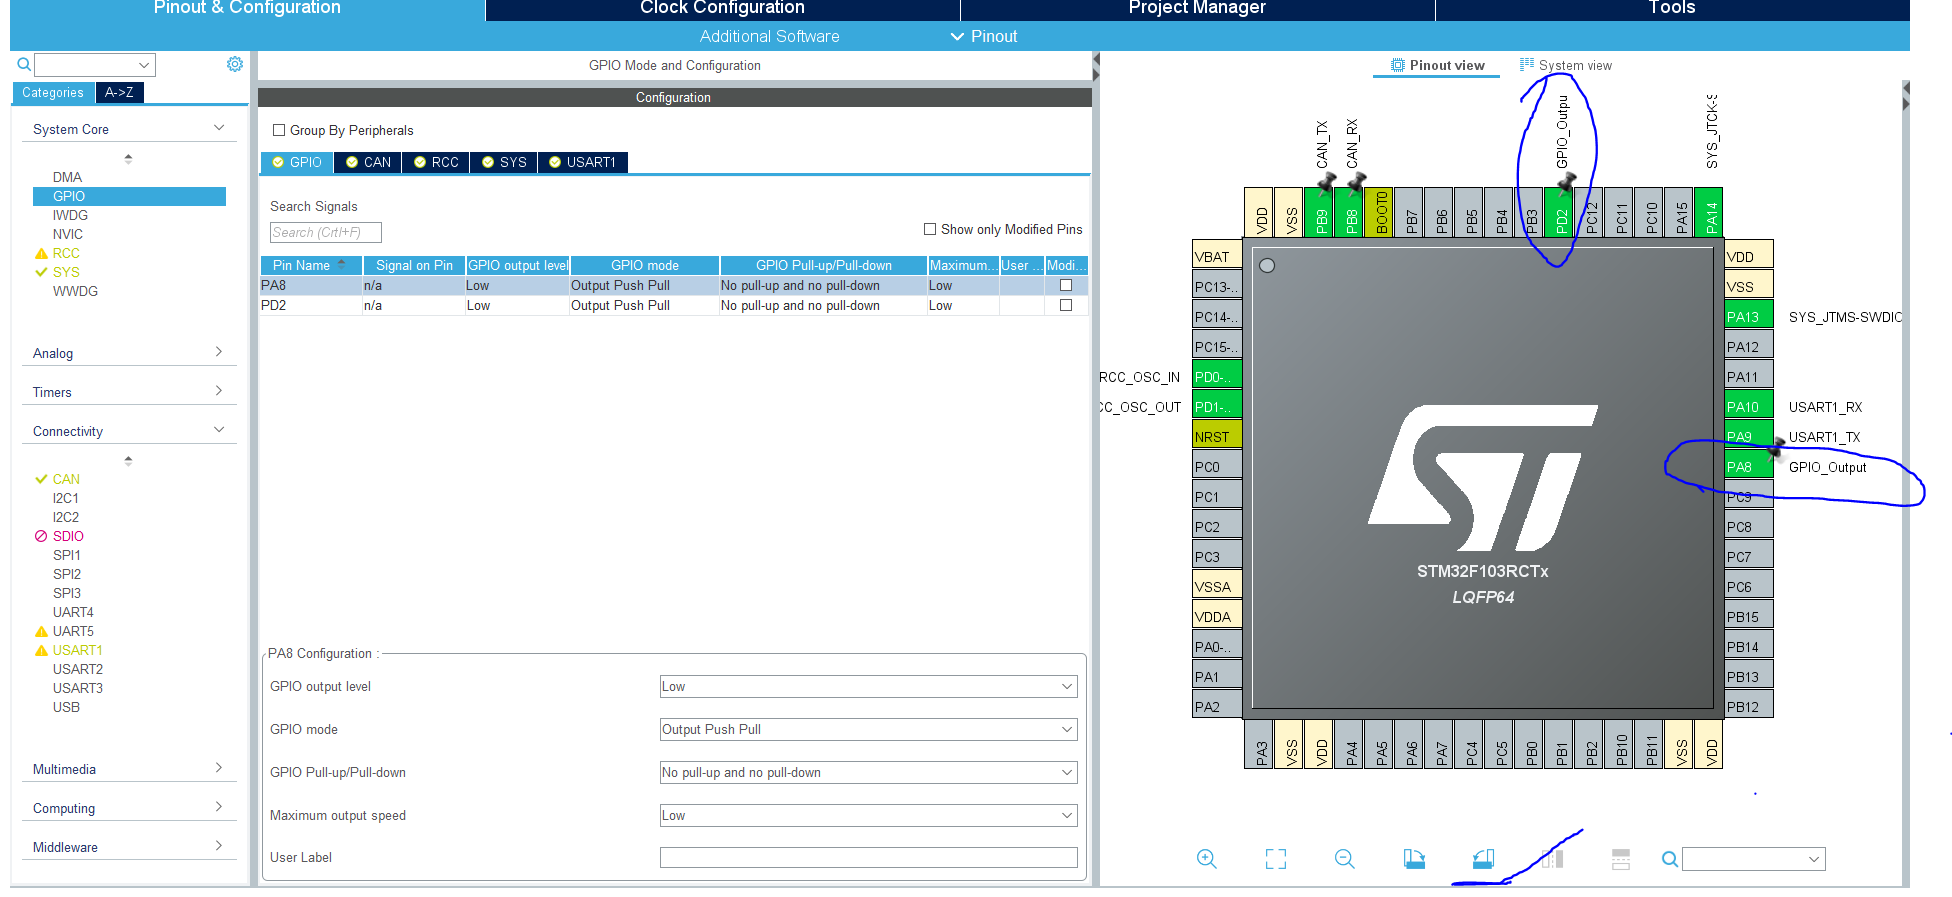This screenshot has width=1952, height=897.
Task: Open the settings gear in categories panel
Action: coord(235,64)
